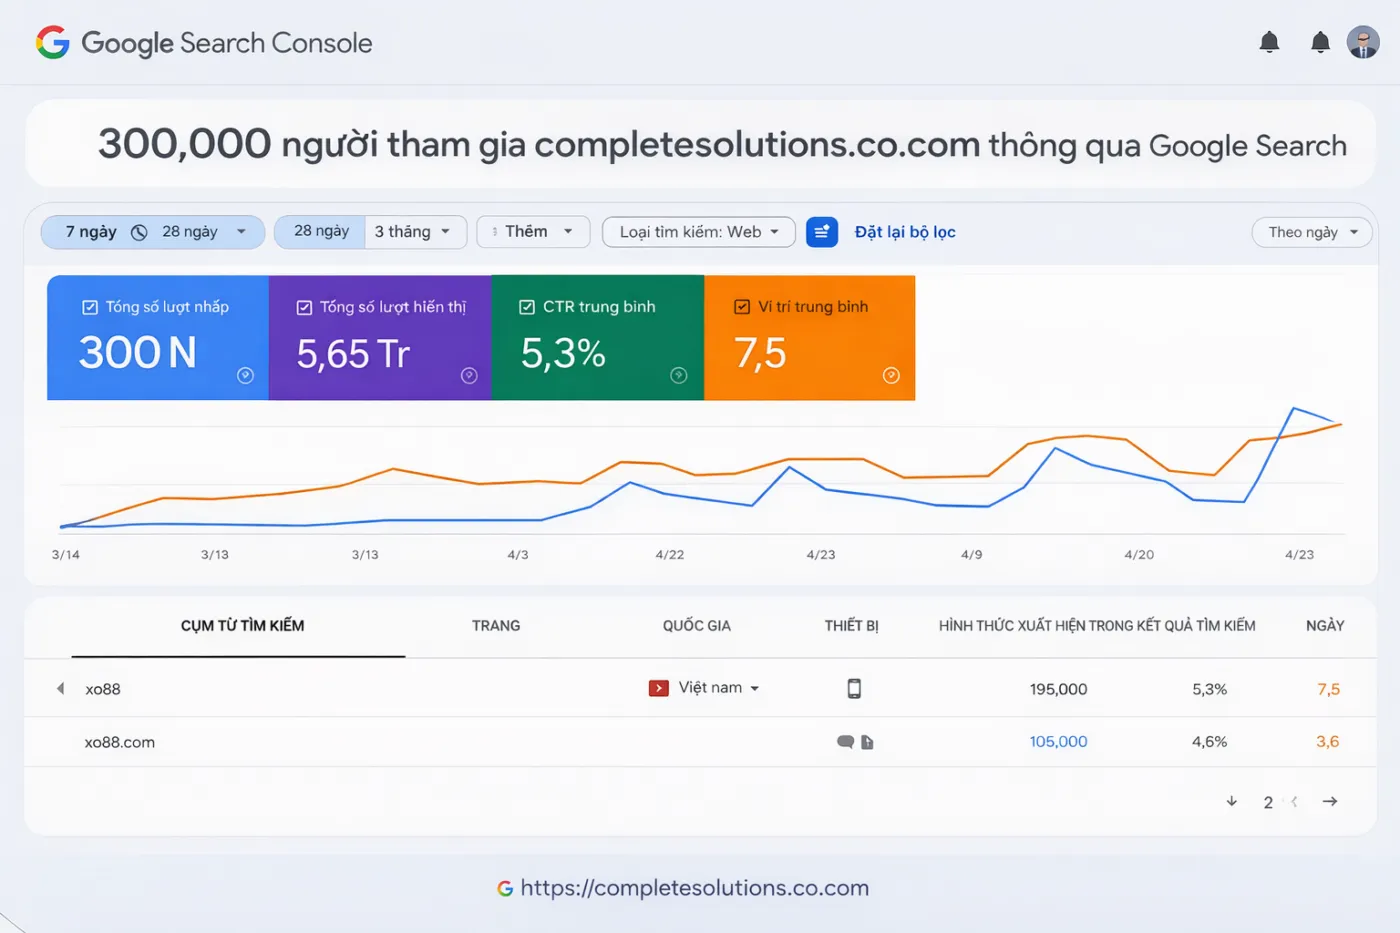This screenshot has height=933, width=1400.
Task: Disable the Tổng số lượt hiển thị checkbox
Action: click(304, 306)
